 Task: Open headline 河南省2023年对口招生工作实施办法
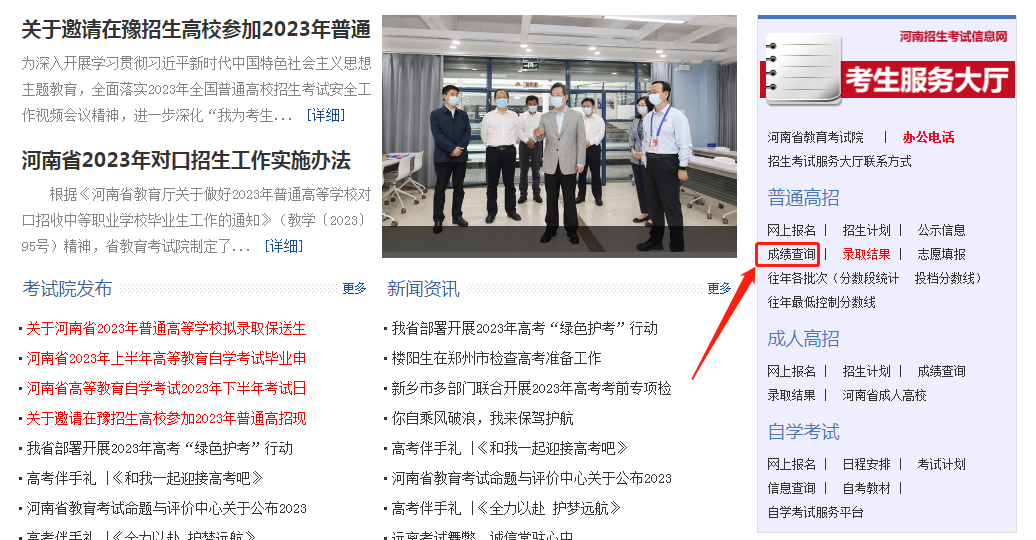click(x=186, y=161)
